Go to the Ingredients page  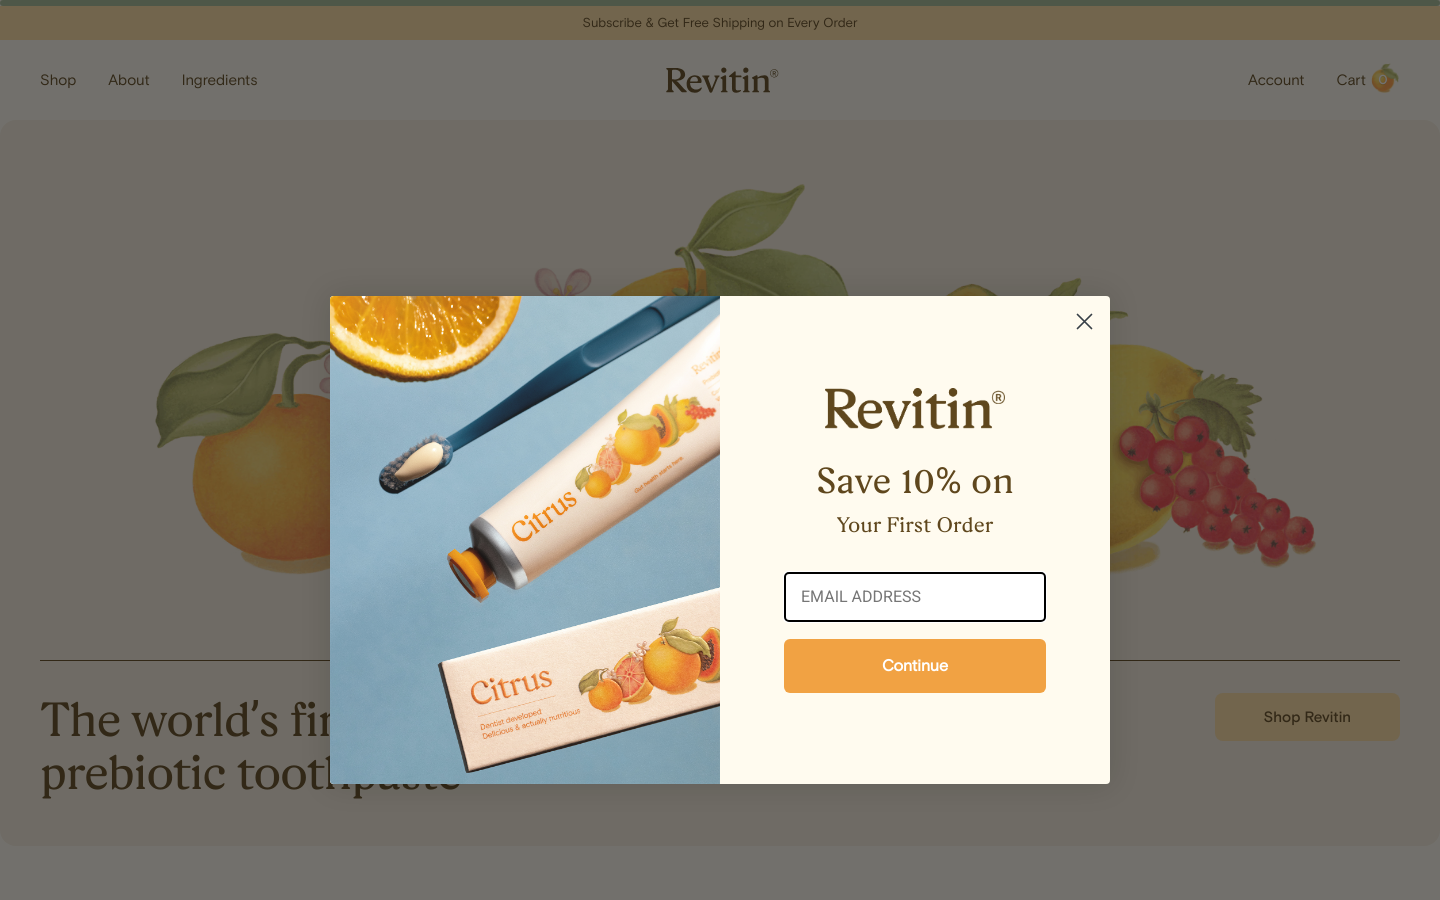(x=219, y=80)
